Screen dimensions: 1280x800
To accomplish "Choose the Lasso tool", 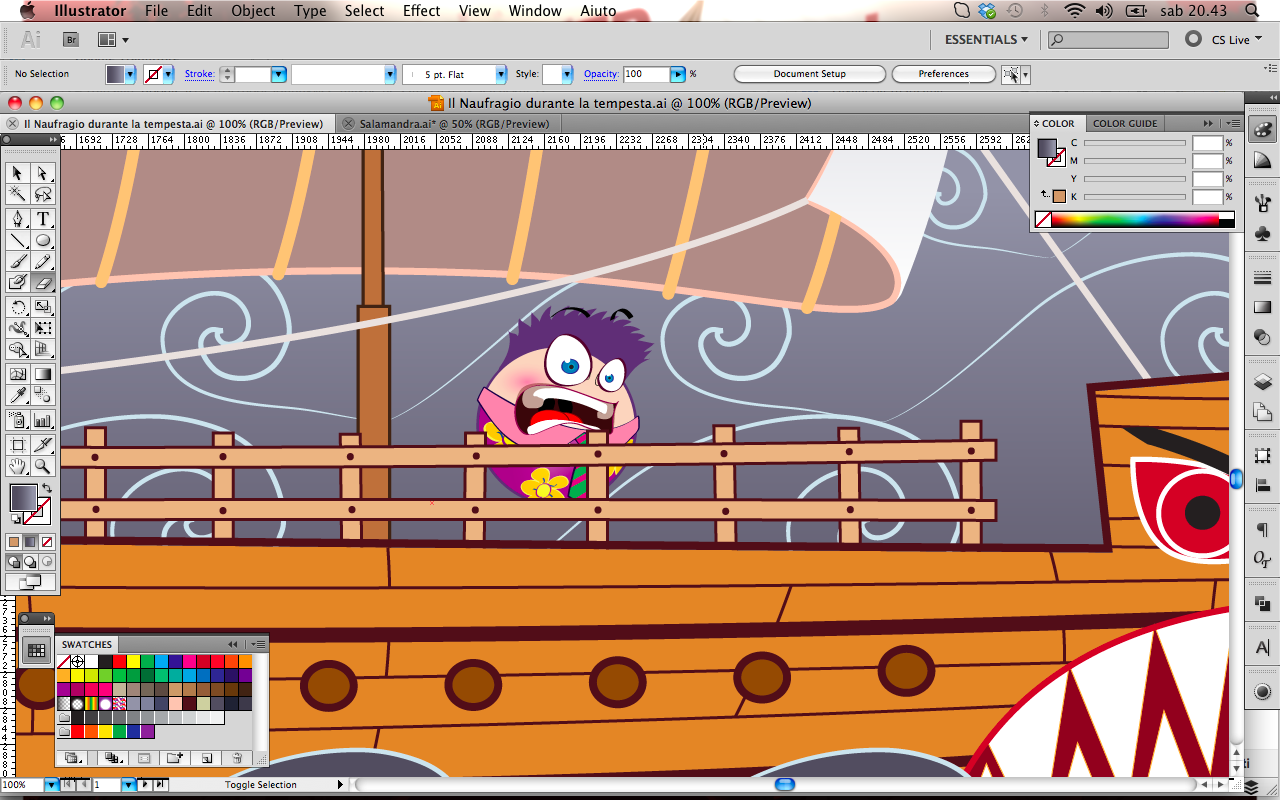I will (x=43, y=194).
